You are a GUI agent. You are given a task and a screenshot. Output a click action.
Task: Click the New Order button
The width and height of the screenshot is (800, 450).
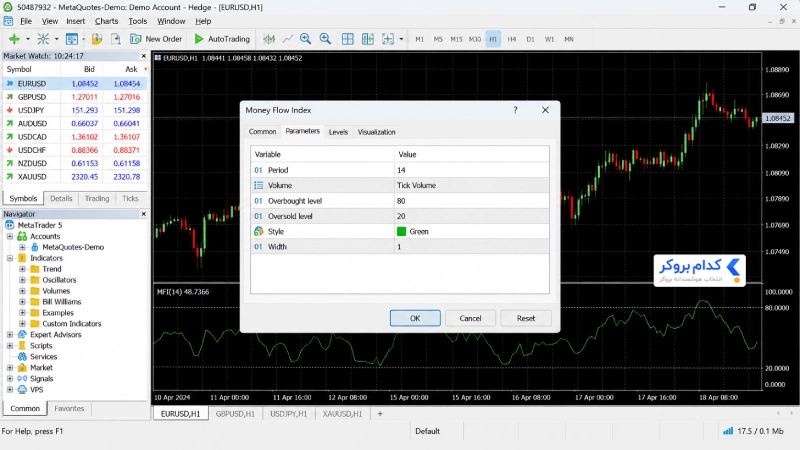(x=156, y=39)
